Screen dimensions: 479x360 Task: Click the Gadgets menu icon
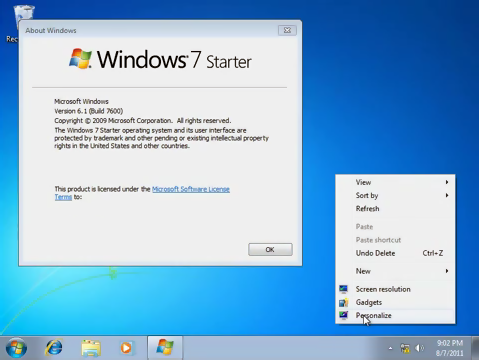tap(343, 302)
